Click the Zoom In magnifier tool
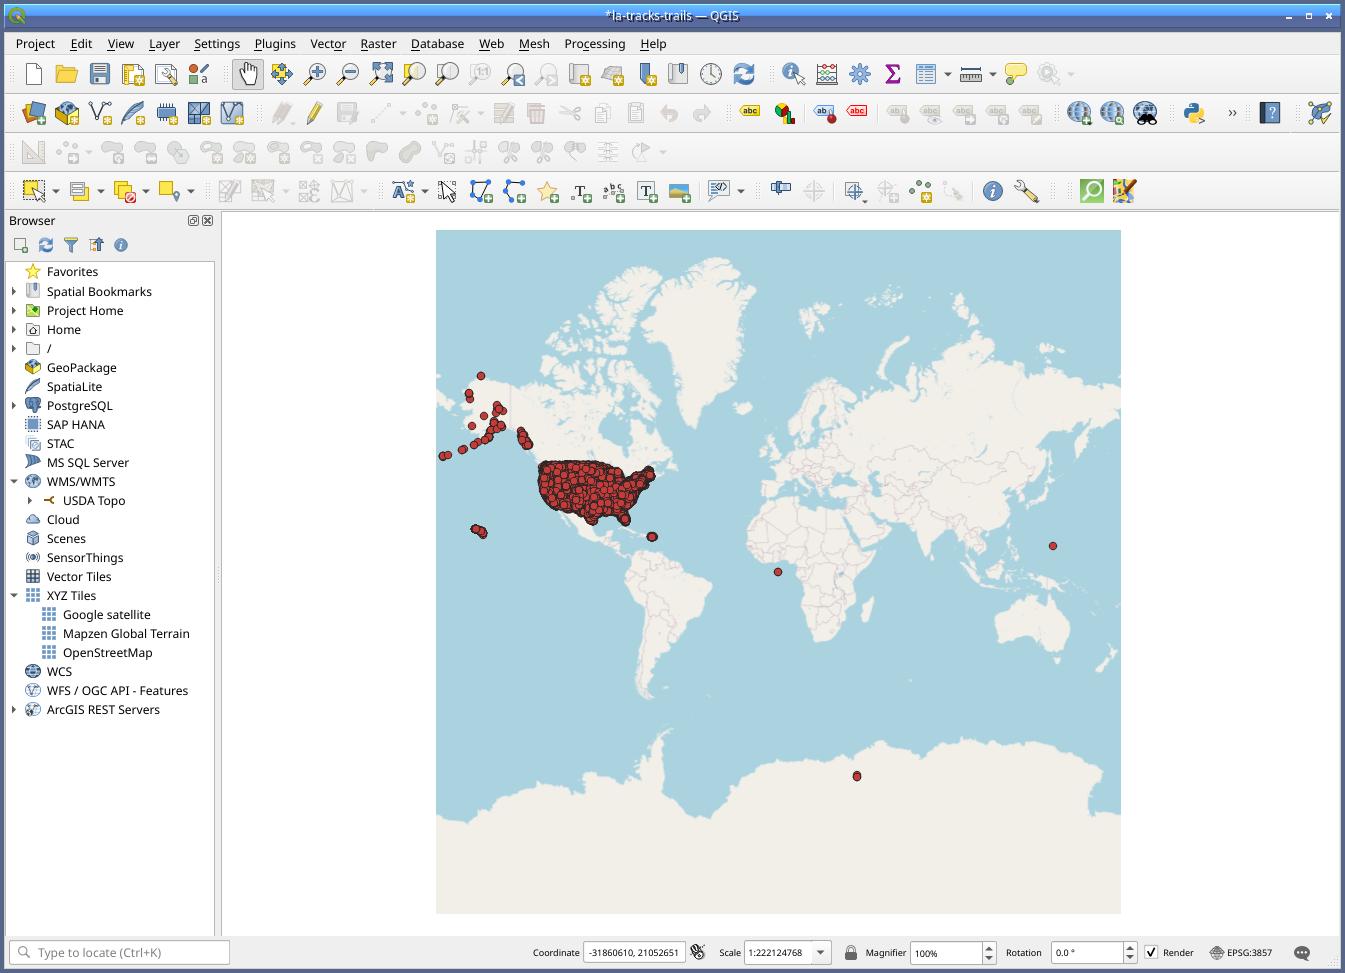Viewport: 1345px width, 973px height. 315,74
